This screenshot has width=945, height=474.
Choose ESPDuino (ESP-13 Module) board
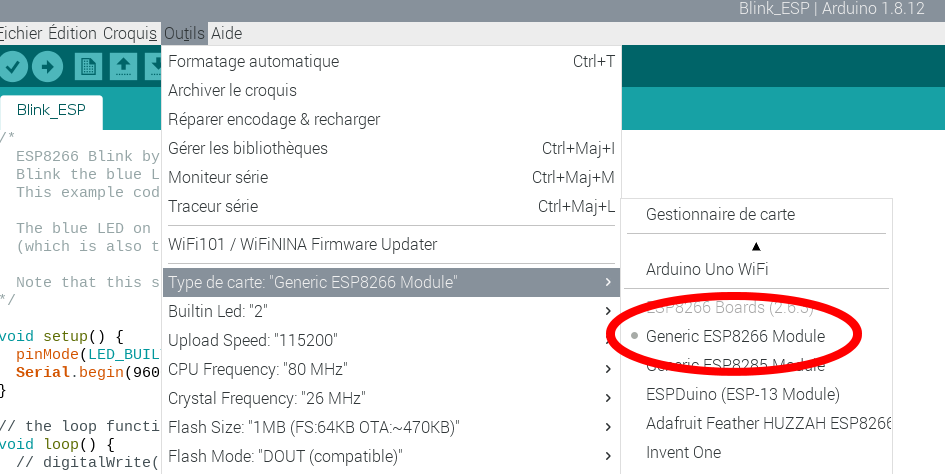(x=742, y=394)
